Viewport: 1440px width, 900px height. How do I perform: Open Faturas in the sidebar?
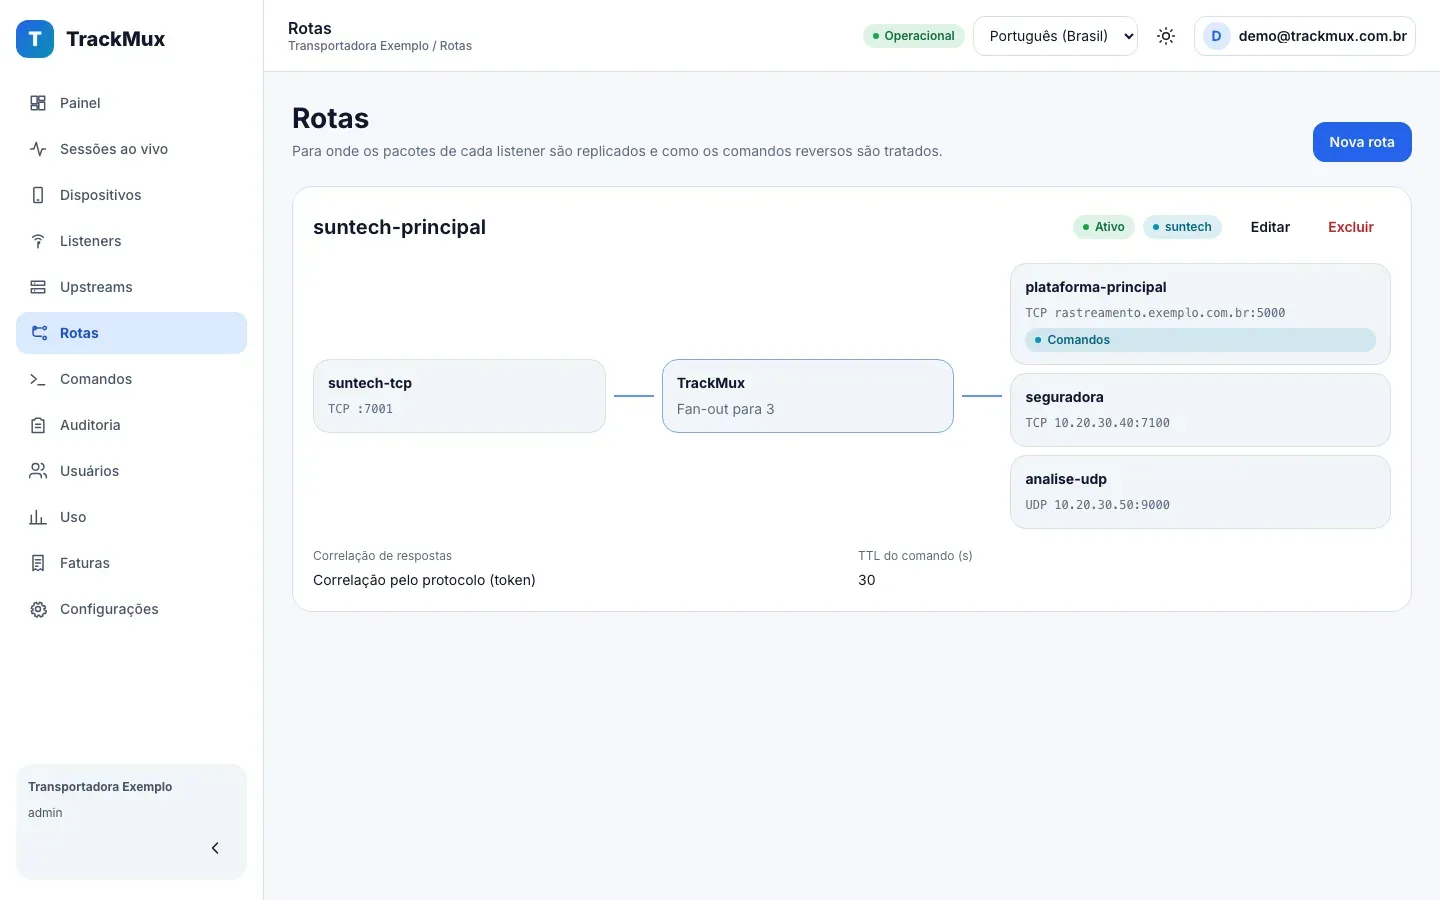(x=131, y=563)
